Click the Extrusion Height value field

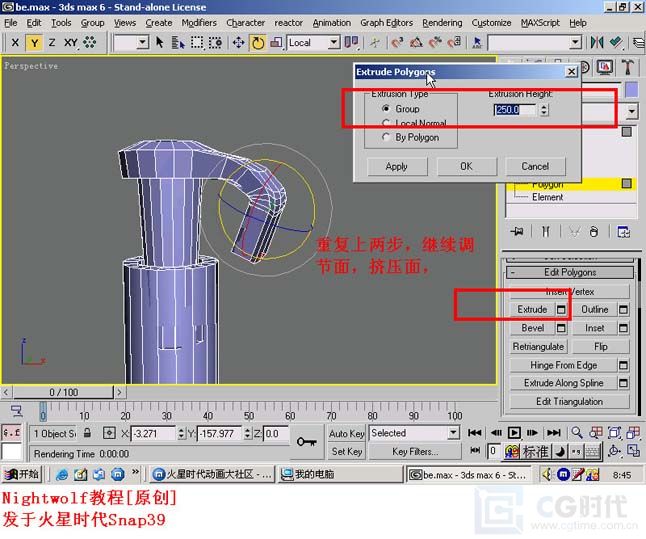[515, 110]
